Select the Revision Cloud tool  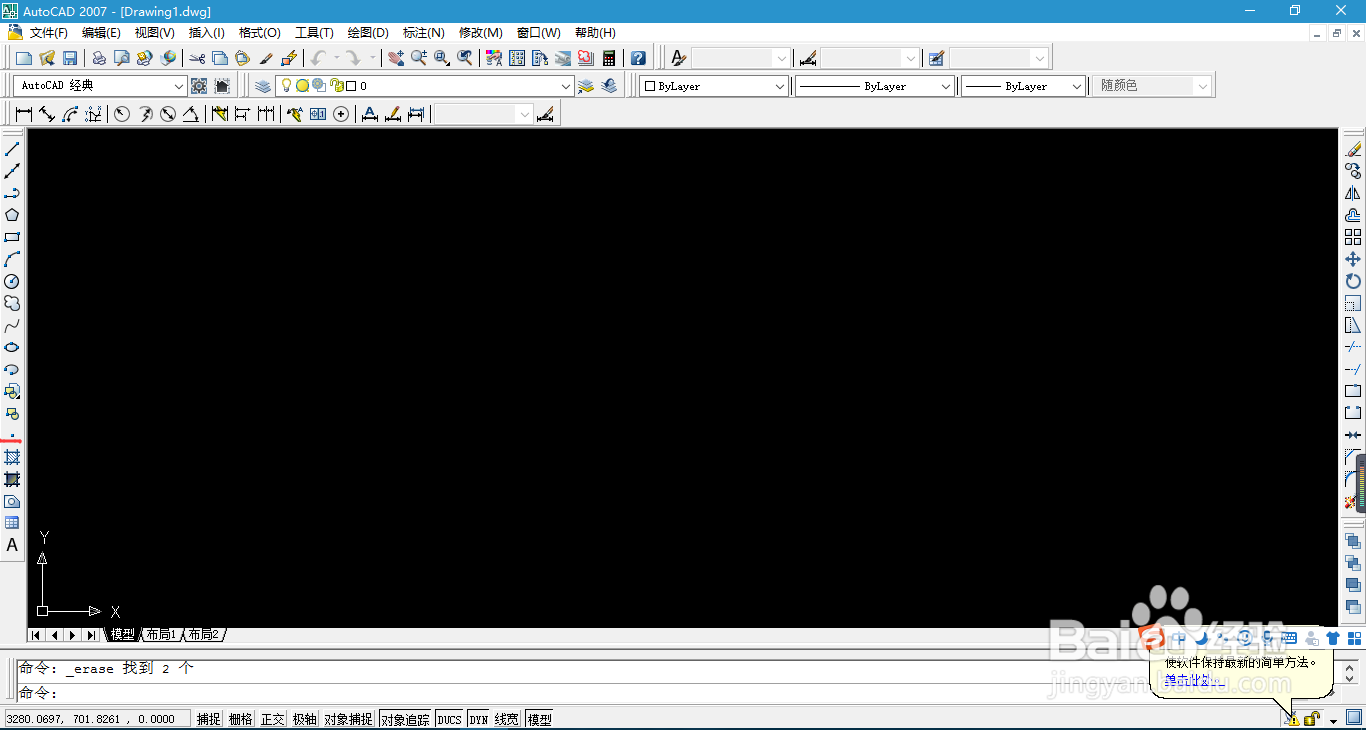click(x=12, y=303)
